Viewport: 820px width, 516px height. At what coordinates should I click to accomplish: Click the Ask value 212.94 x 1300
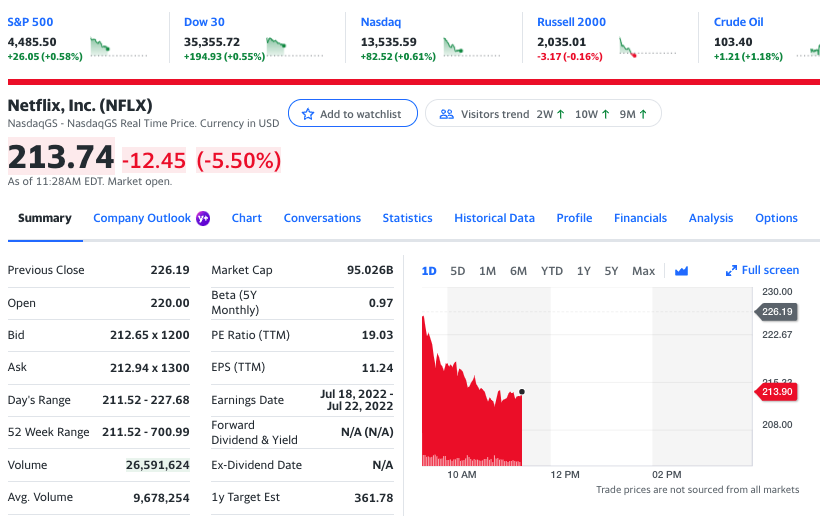point(150,368)
